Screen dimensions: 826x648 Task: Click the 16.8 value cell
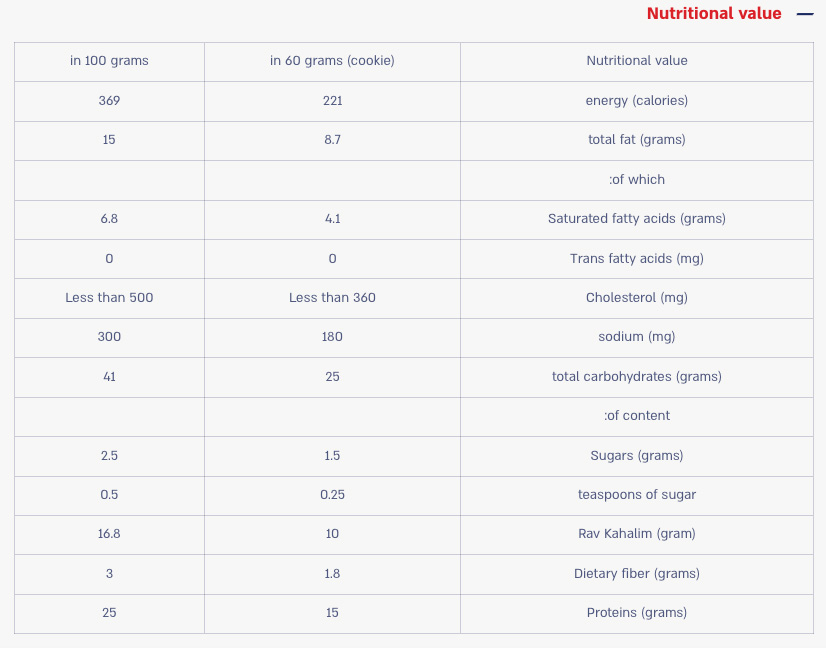109,534
